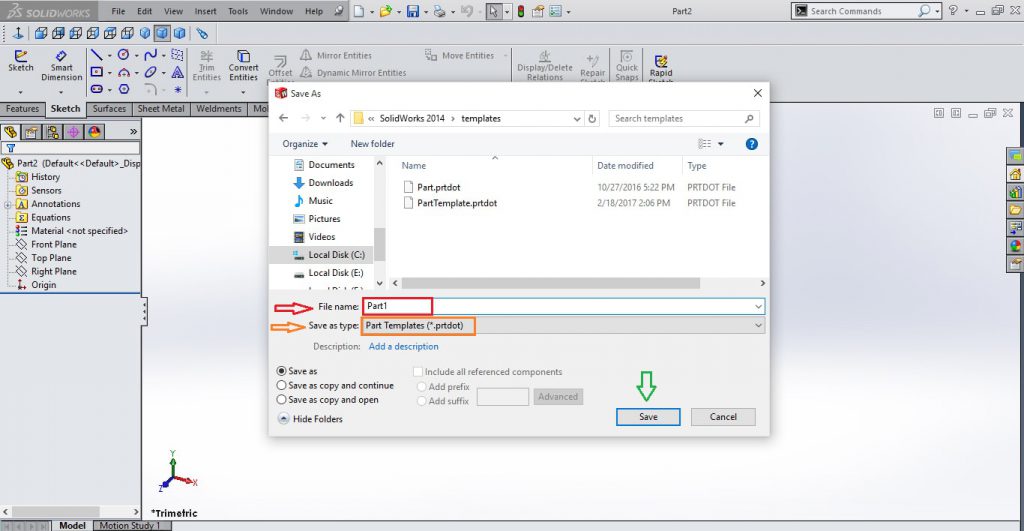Viewport: 1024px width, 531px height.
Task: Switch to the Weldments tab
Action: click(219, 109)
